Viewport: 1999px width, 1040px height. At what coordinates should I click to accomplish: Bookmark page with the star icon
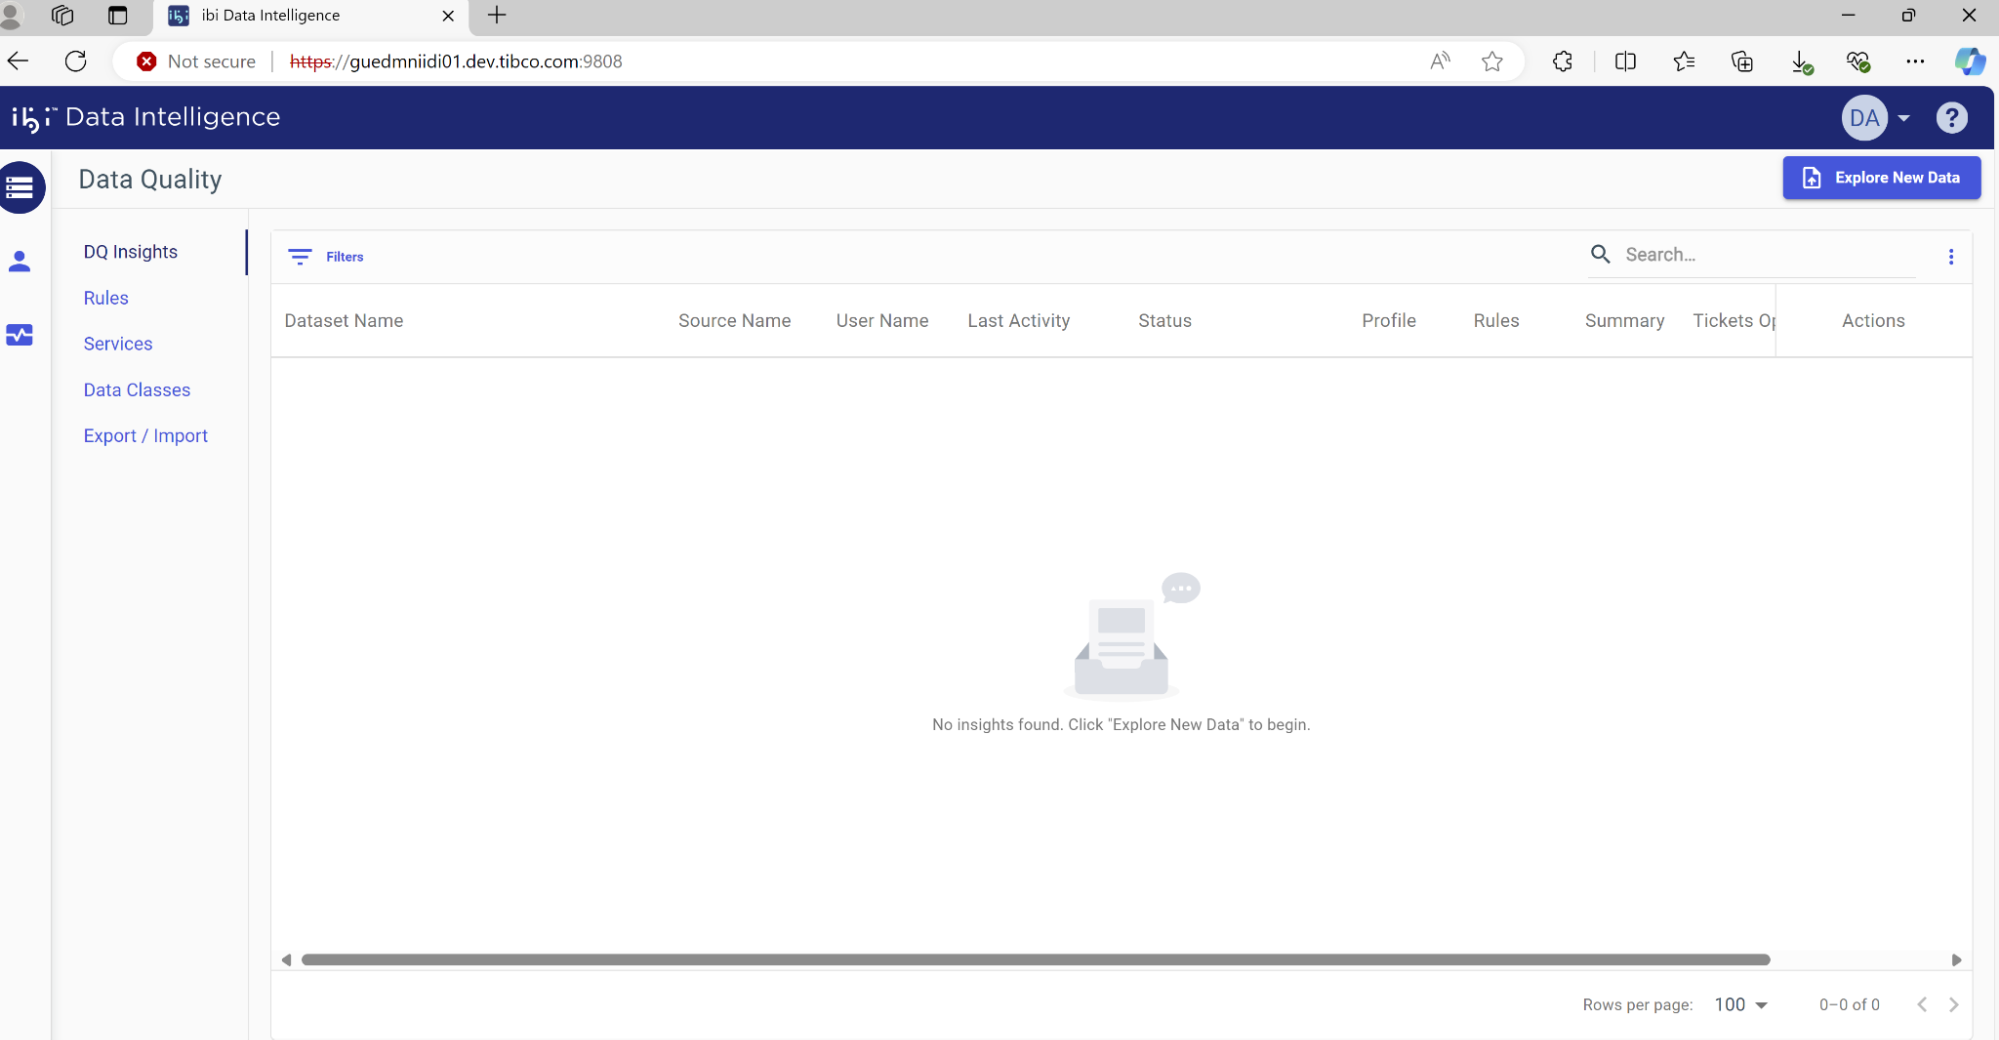tap(1492, 61)
